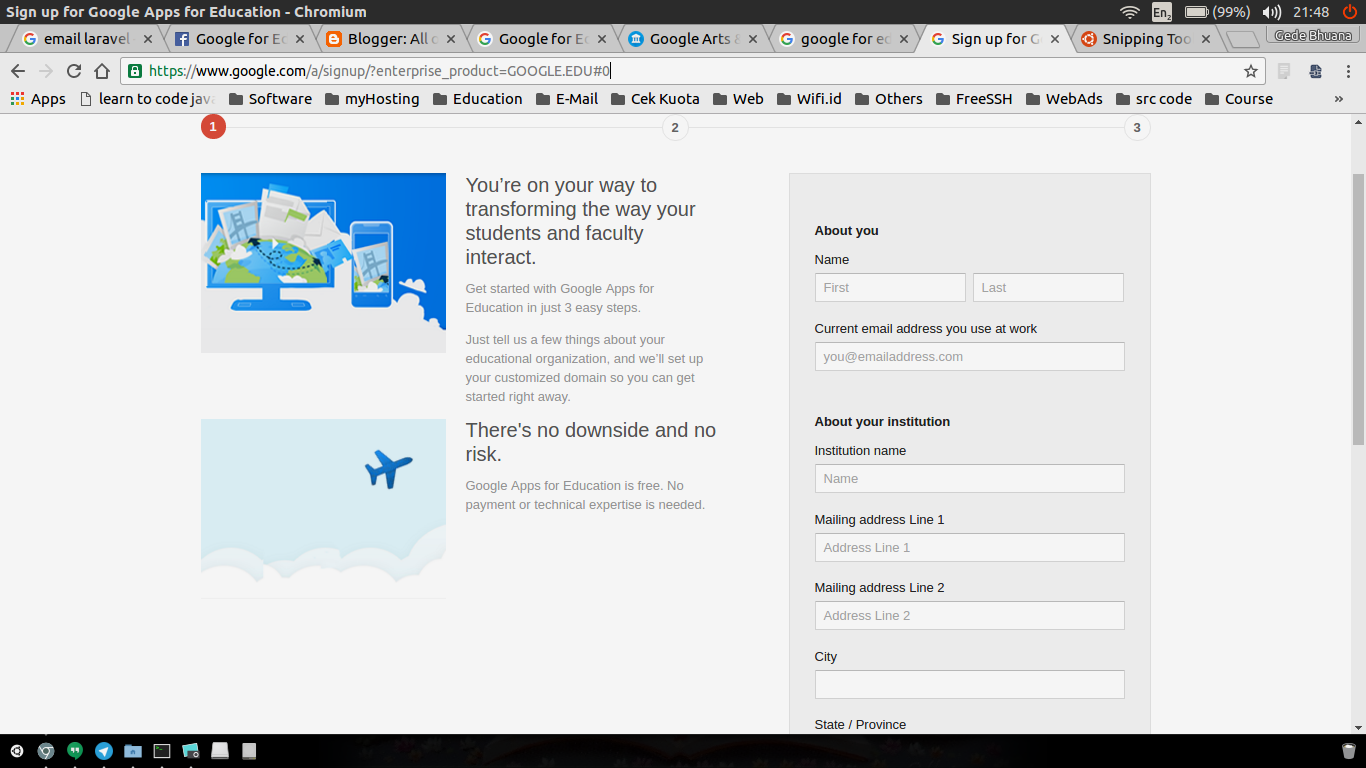Open the battery 99% indicator
This screenshot has width=1366, height=768.
[1217, 12]
